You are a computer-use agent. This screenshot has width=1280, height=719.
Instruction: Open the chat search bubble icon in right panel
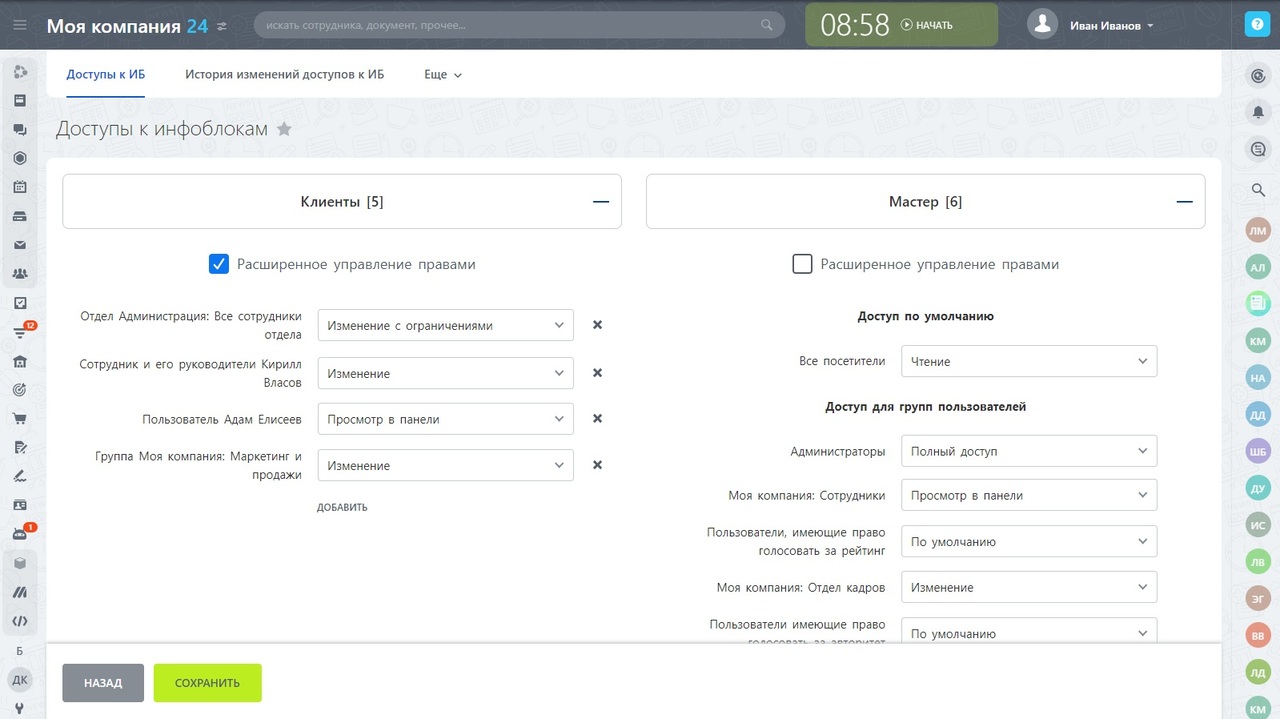coord(1258,149)
